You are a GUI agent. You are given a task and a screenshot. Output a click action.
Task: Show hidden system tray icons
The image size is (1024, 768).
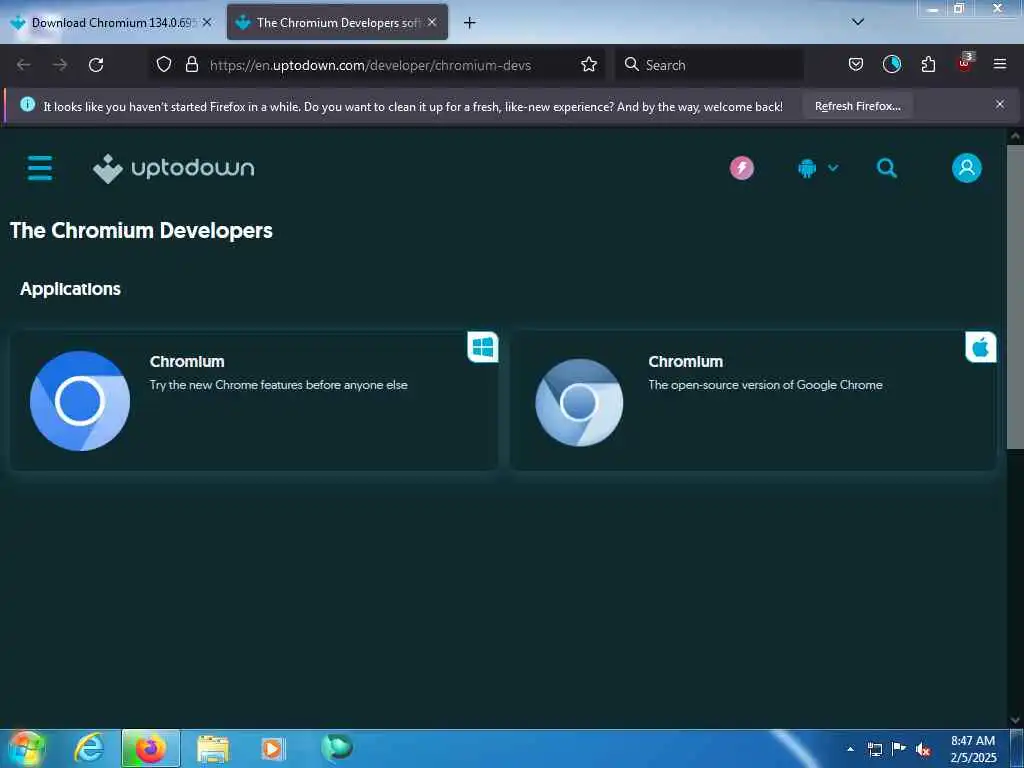point(850,749)
